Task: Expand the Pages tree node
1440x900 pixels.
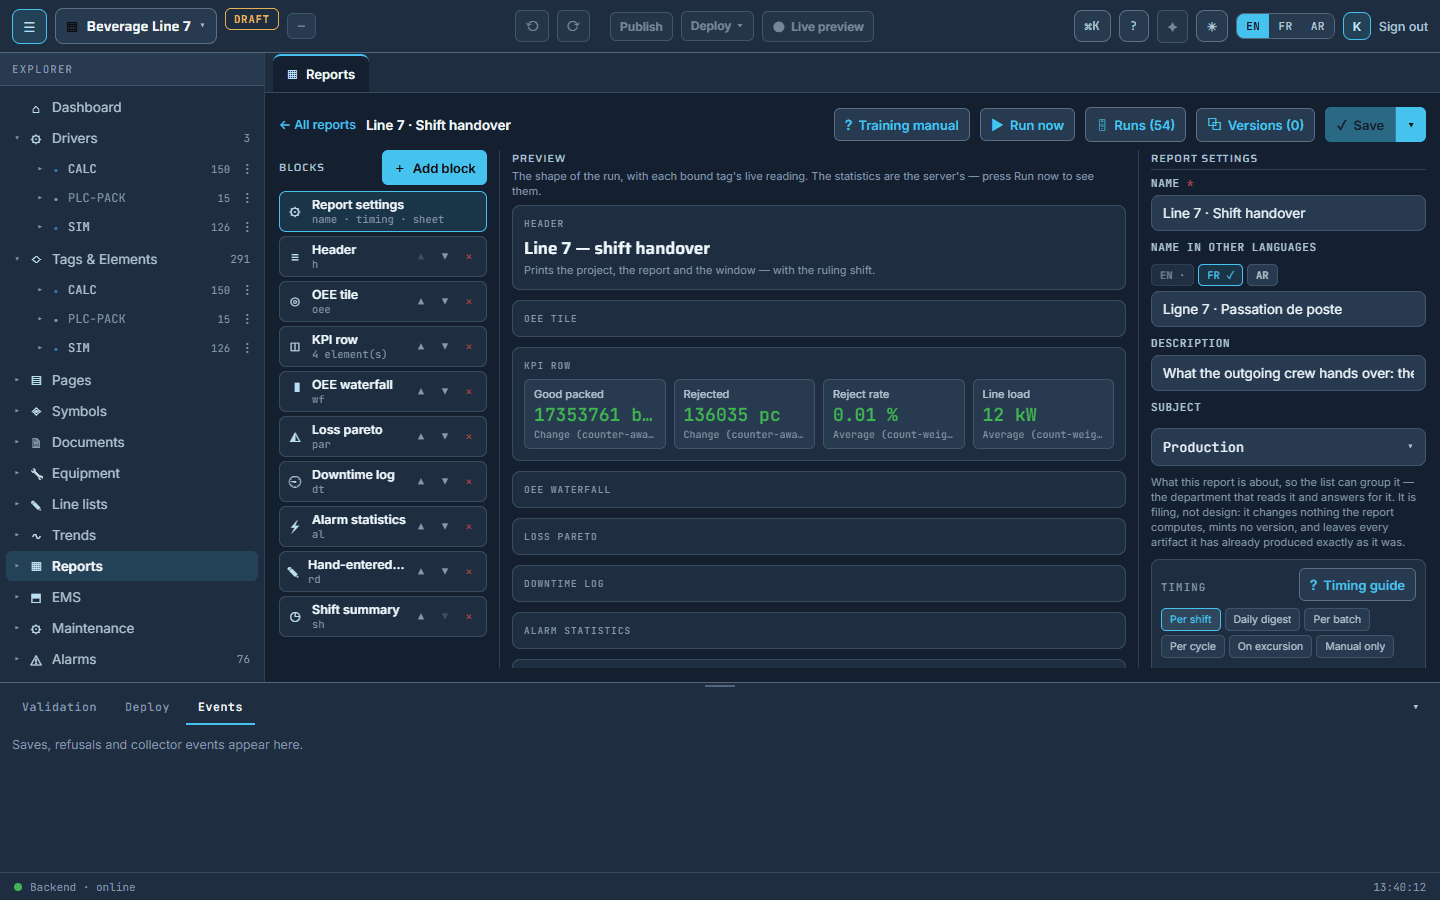Action: click(17, 380)
